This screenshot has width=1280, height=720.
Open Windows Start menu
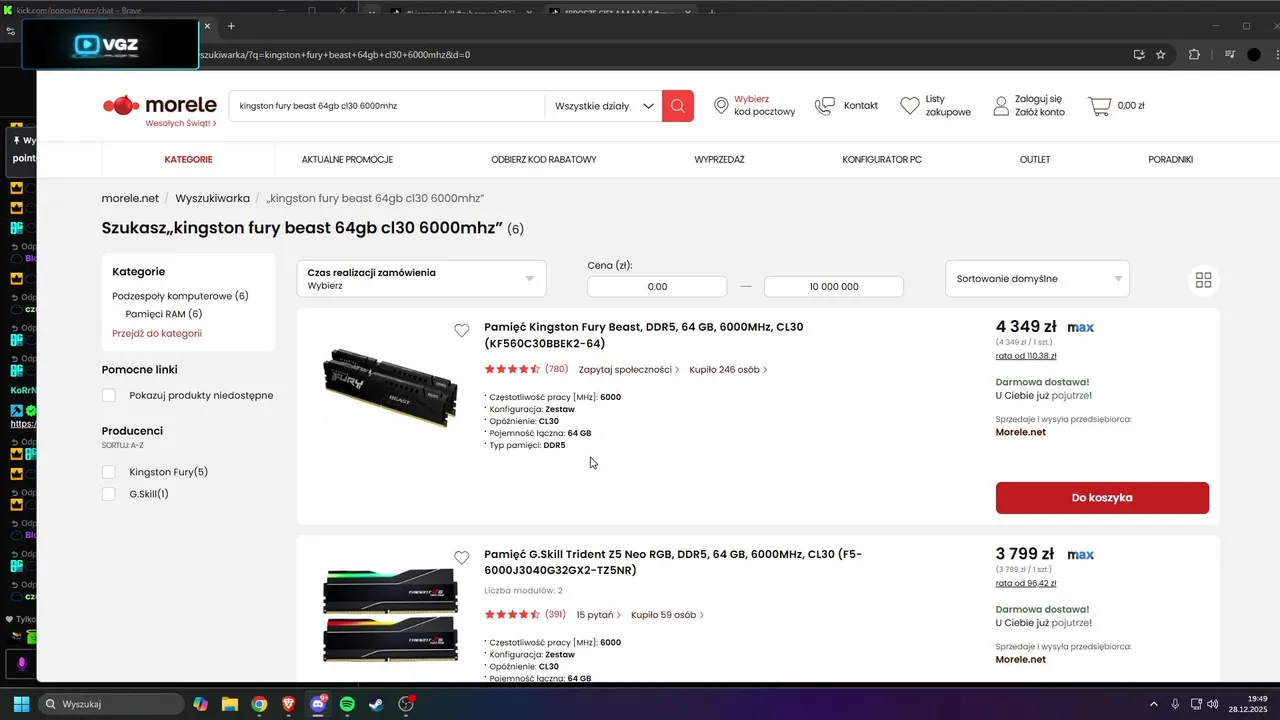click(x=21, y=704)
